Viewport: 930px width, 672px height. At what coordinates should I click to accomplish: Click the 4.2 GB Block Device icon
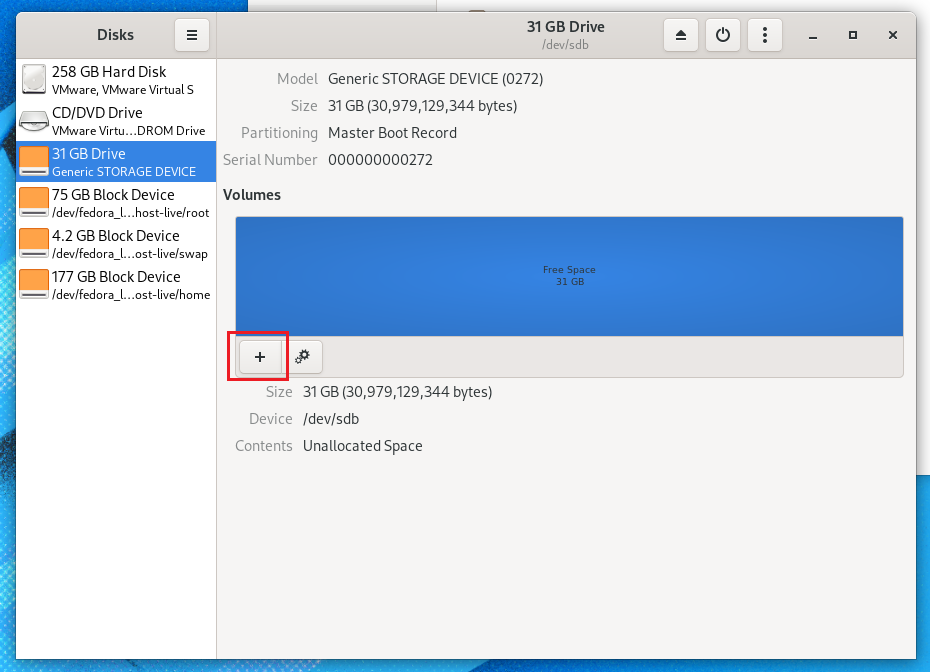(x=33, y=243)
